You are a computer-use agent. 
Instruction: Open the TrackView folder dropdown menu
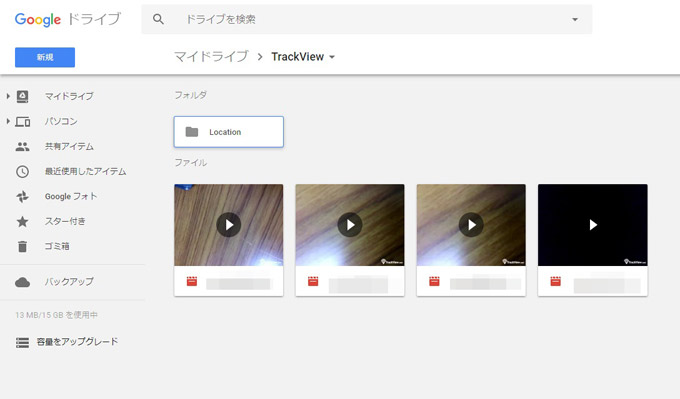[332, 57]
